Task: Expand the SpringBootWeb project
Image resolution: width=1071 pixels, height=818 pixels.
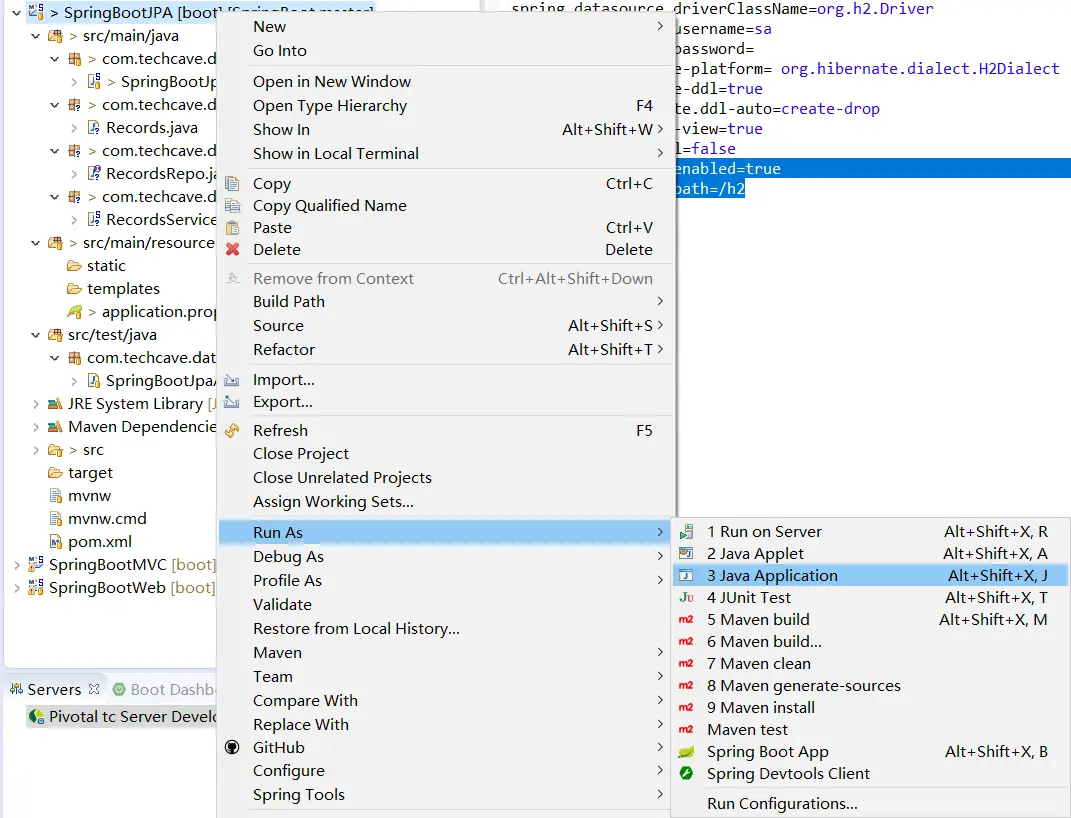Action: [x=16, y=587]
